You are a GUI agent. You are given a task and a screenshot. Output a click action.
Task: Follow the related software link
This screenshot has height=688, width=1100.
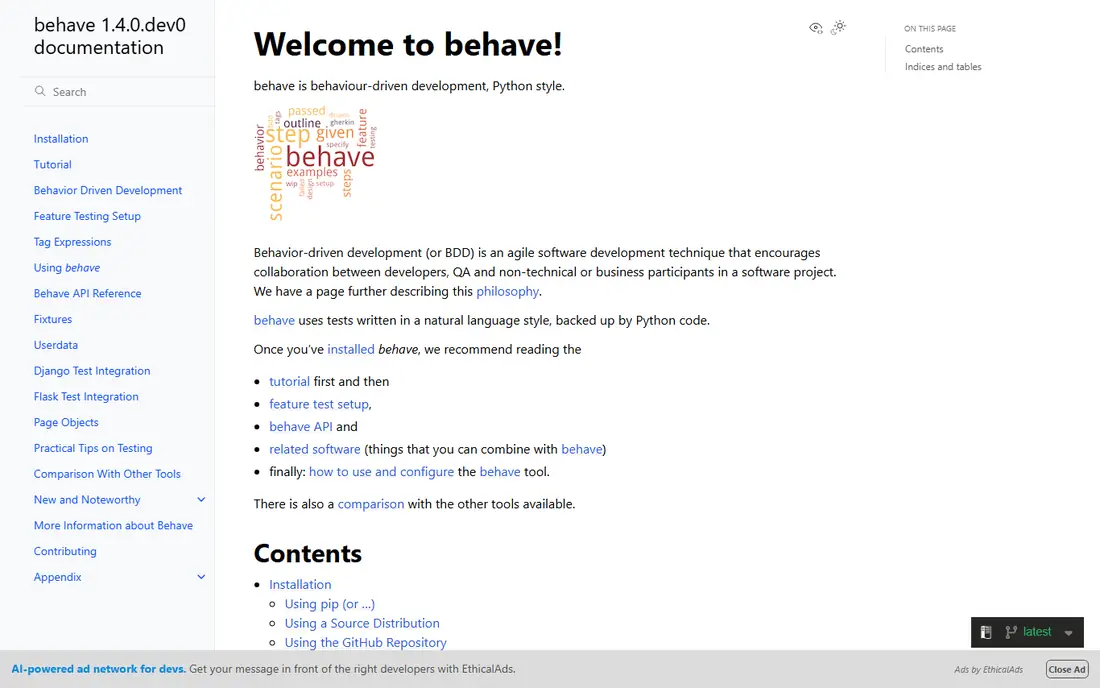[x=315, y=449]
